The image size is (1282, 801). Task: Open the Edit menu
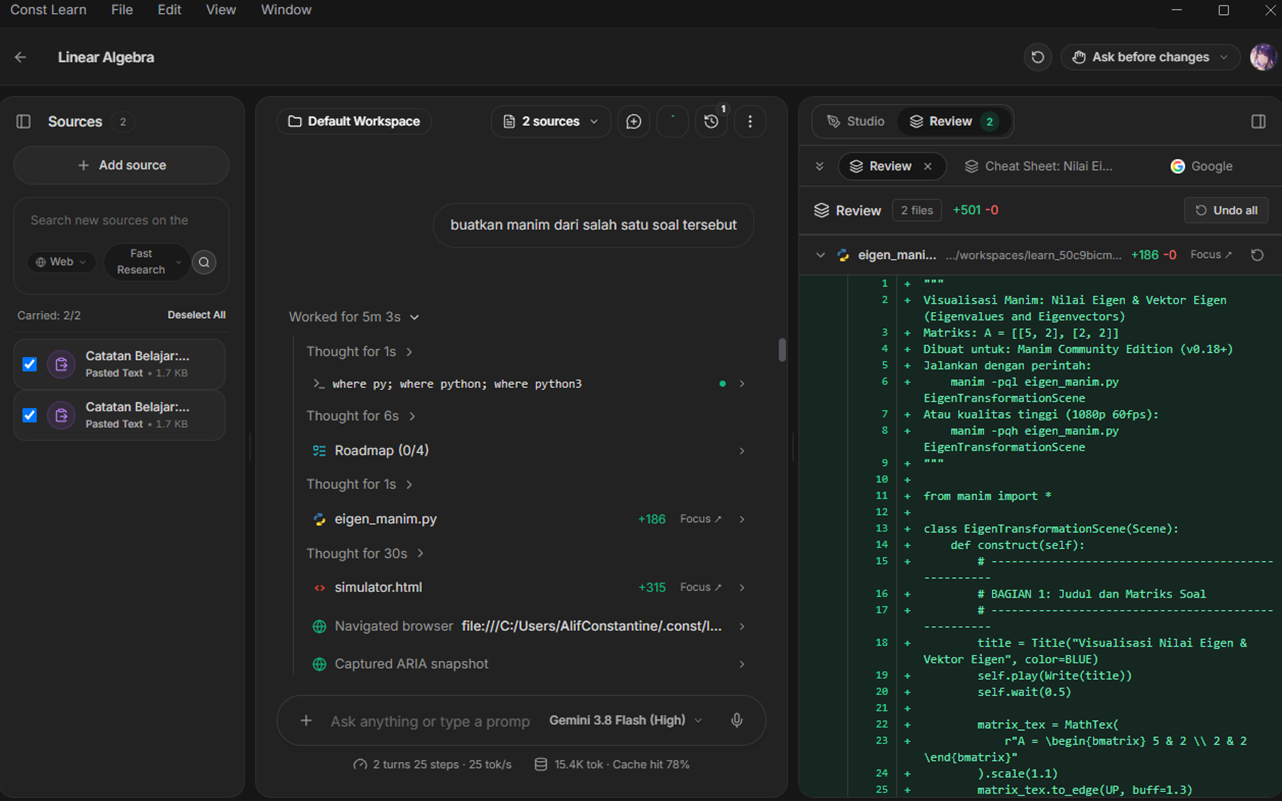pyautogui.click(x=170, y=10)
